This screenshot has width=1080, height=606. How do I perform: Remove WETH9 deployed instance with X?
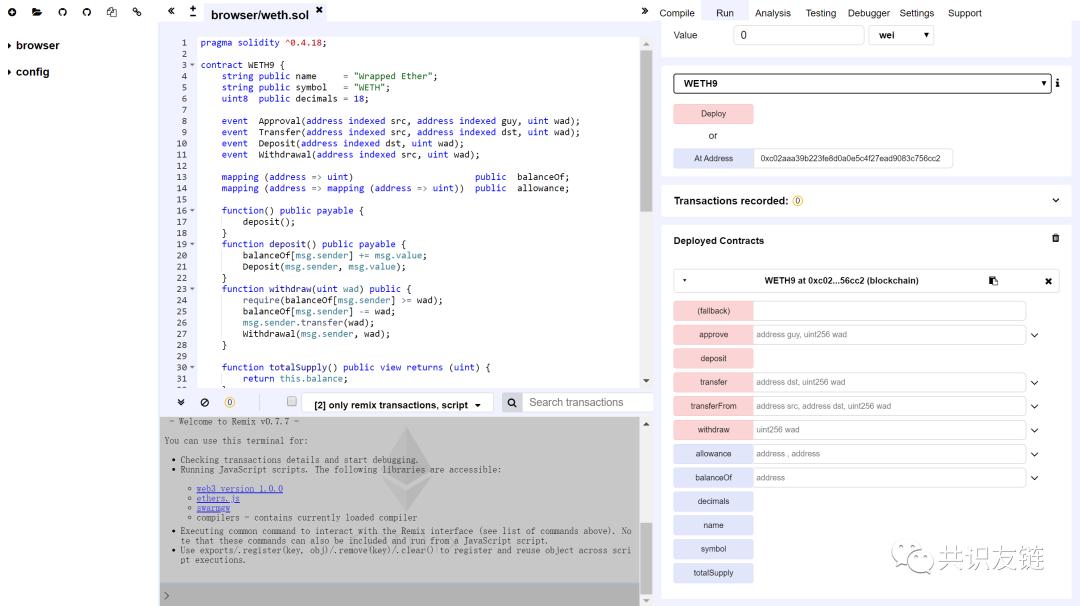[1048, 281]
